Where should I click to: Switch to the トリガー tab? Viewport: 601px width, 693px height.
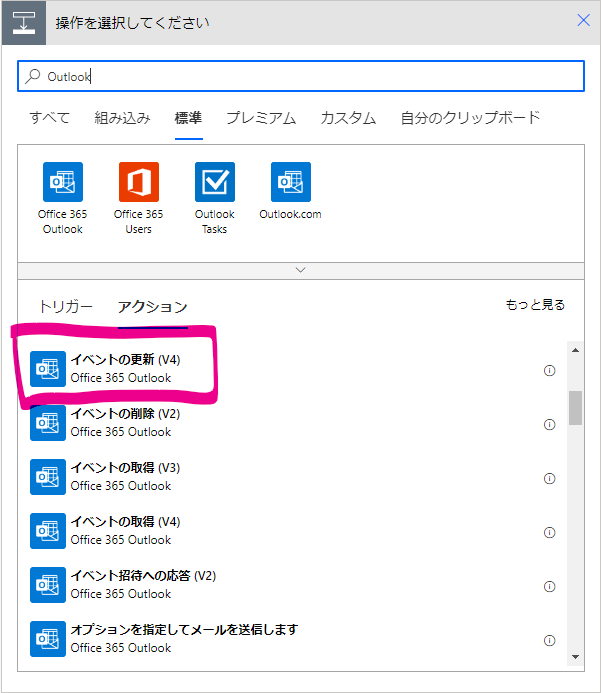tap(65, 306)
